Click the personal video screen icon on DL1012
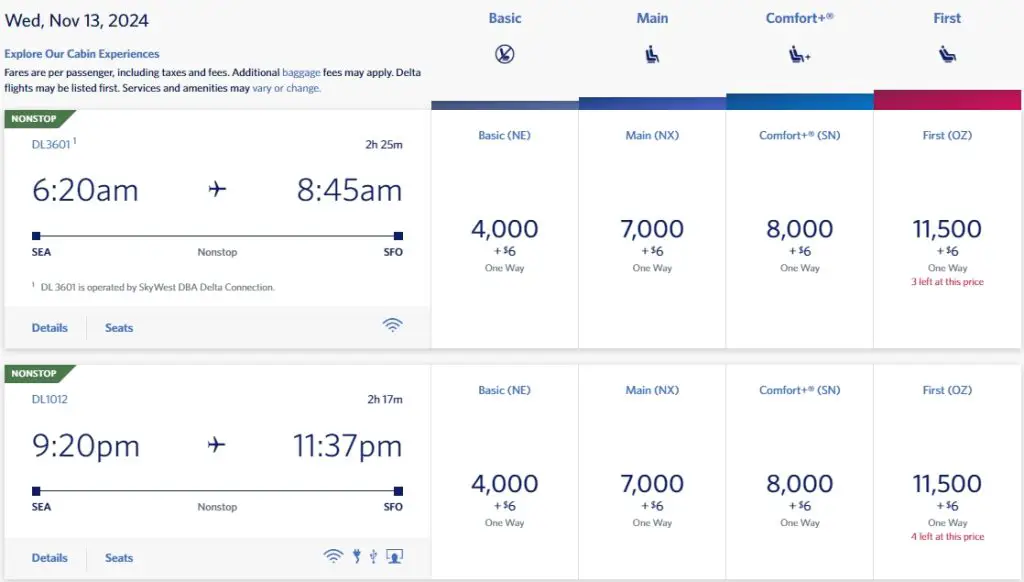The width and height of the screenshot is (1024, 582). click(395, 557)
